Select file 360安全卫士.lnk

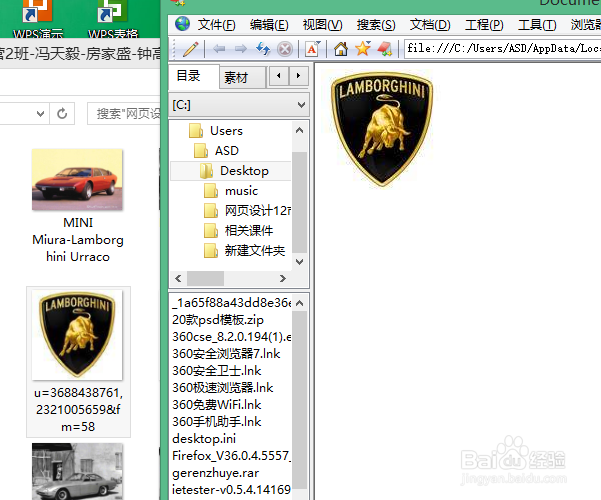(x=217, y=371)
